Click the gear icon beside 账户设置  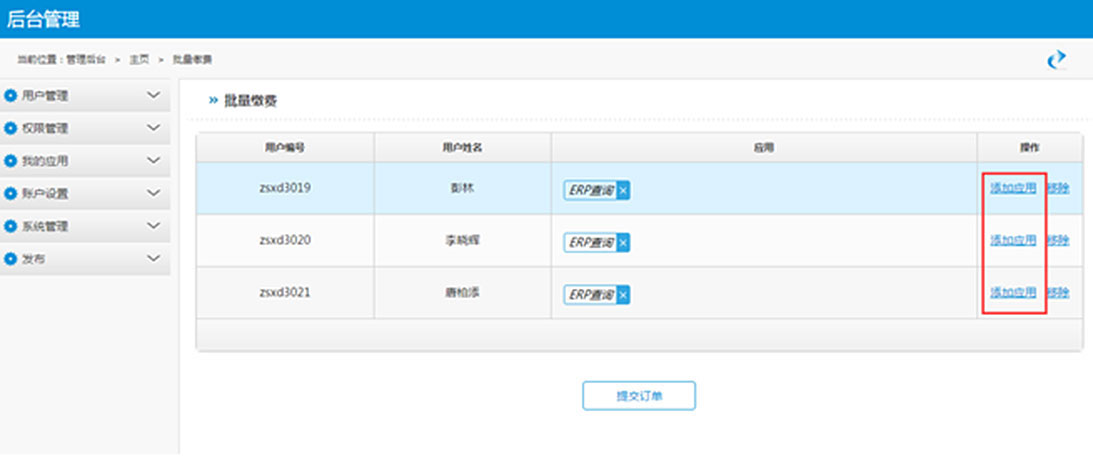tap(11, 193)
